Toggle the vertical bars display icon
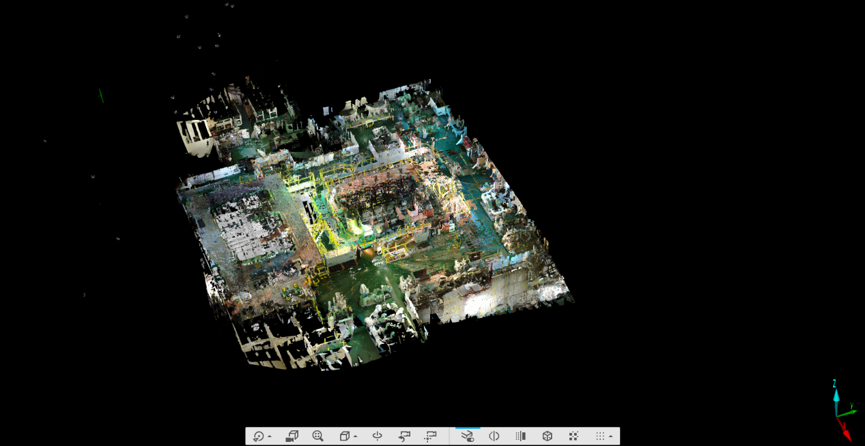 (x=520, y=436)
